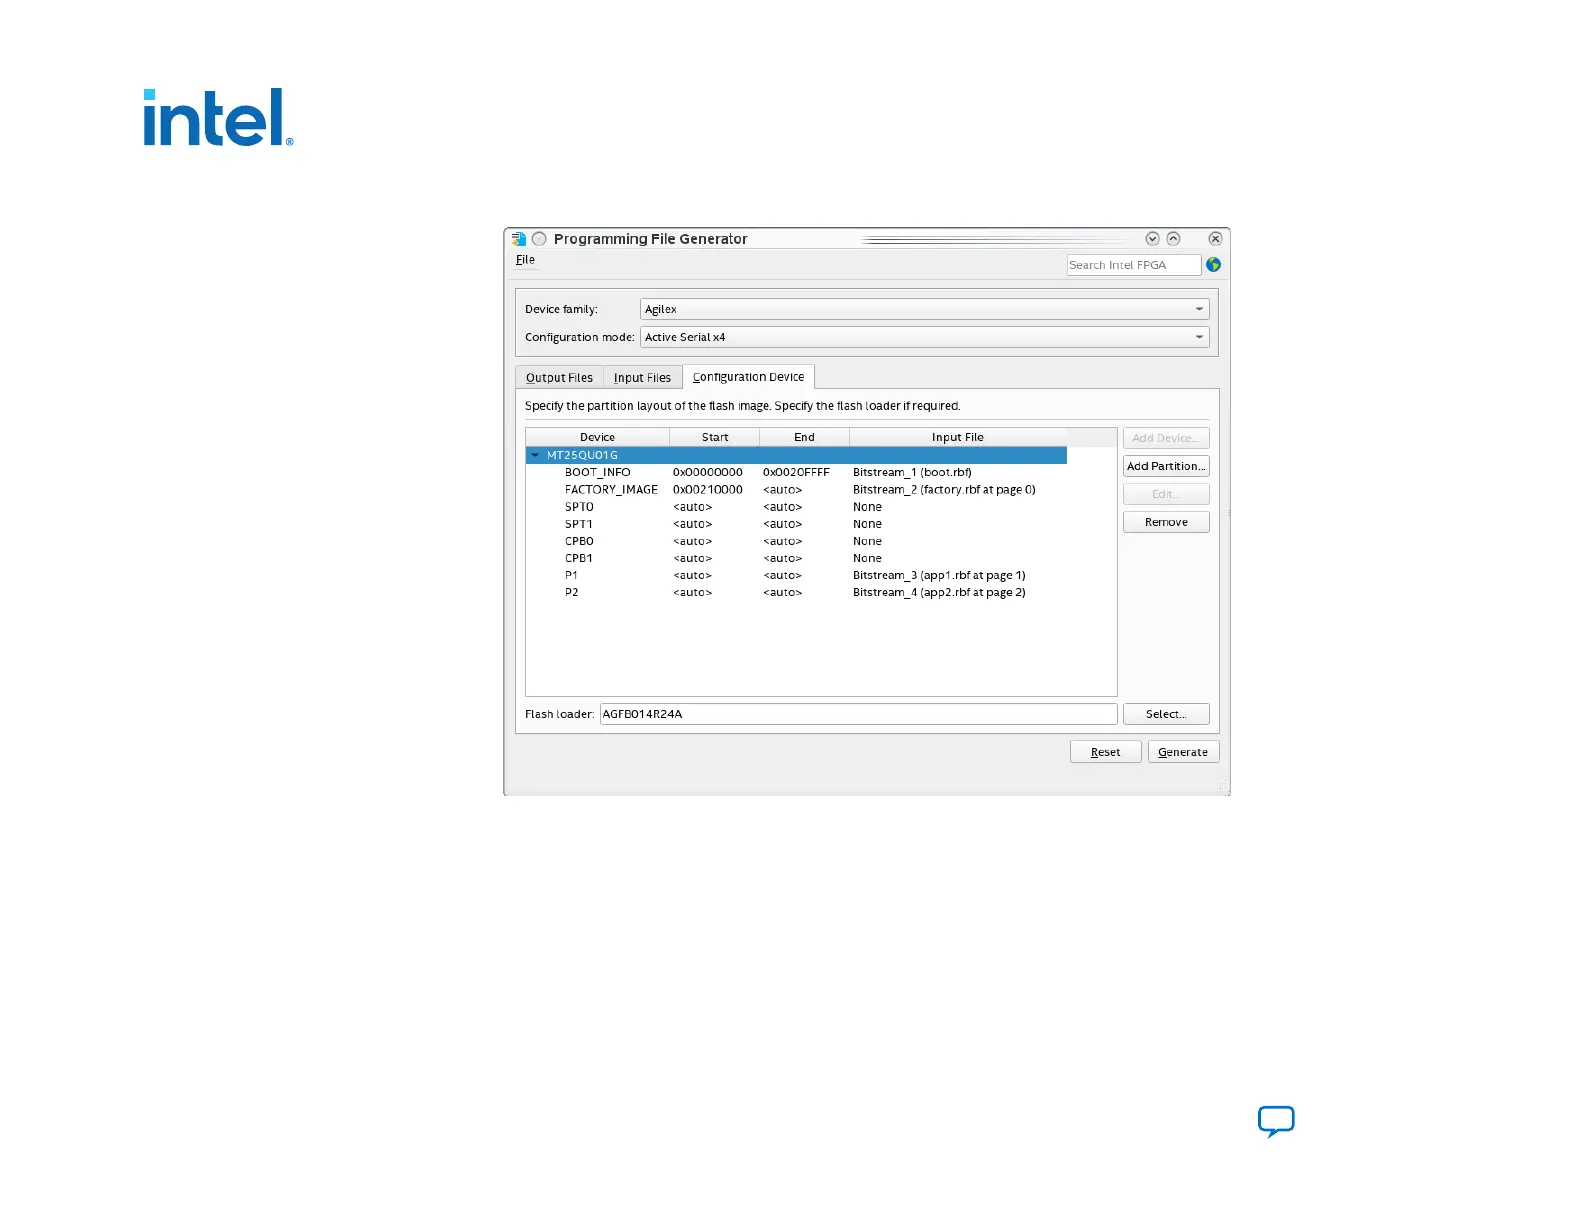Click the Edit button

[x=1166, y=494]
